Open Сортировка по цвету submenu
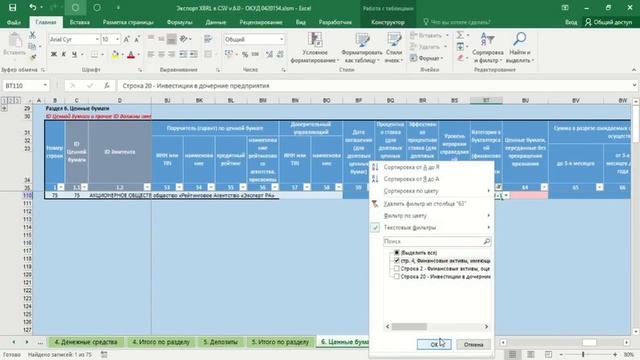The height and width of the screenshot is (360, 640). click(411, 191)
